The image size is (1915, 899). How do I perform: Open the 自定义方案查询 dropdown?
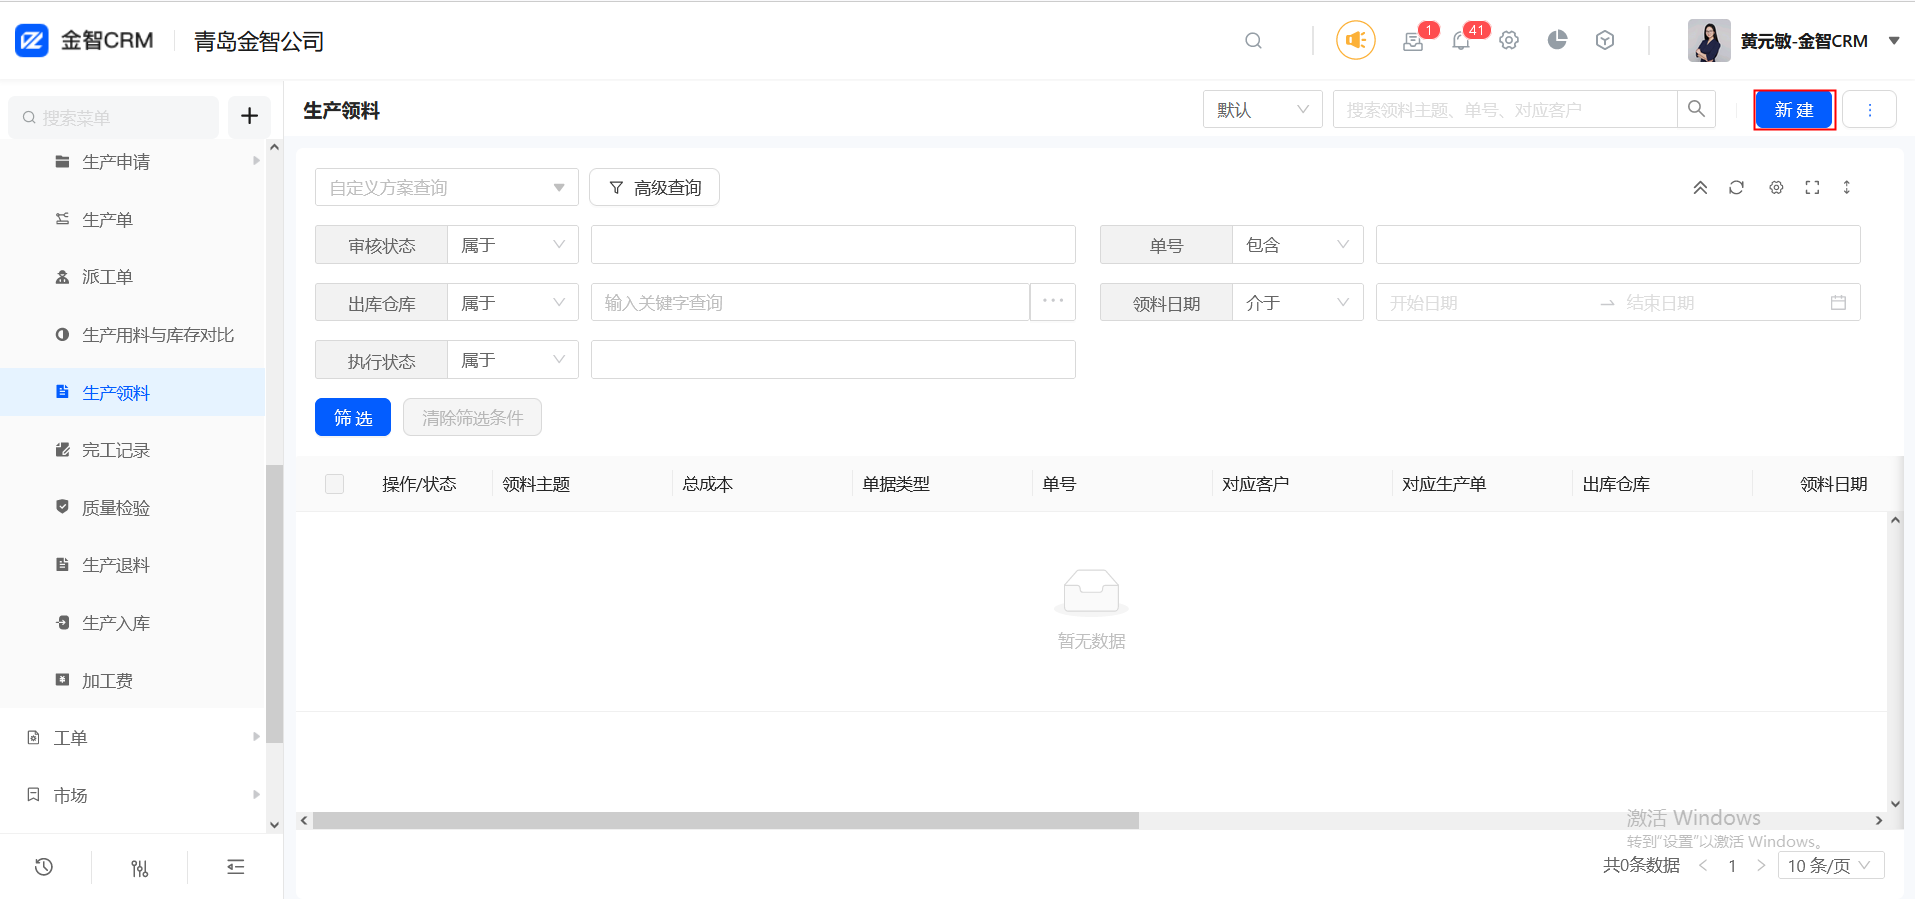(447, 187)
